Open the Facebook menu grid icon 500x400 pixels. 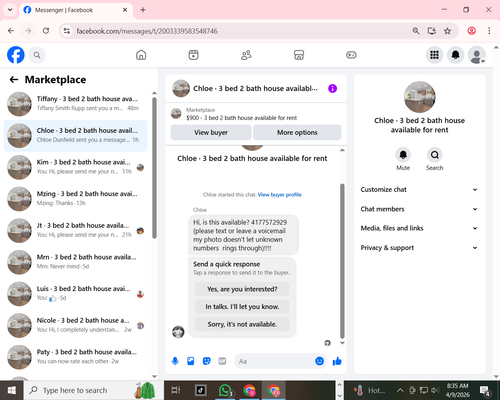(434, 55)
